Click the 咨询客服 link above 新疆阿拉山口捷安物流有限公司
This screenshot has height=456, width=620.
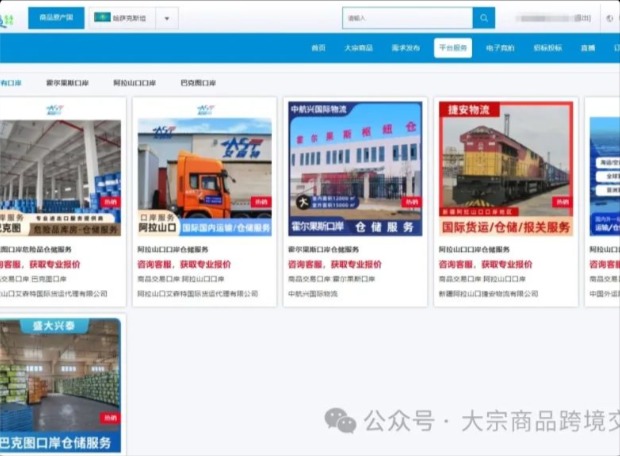pos(457,264)
